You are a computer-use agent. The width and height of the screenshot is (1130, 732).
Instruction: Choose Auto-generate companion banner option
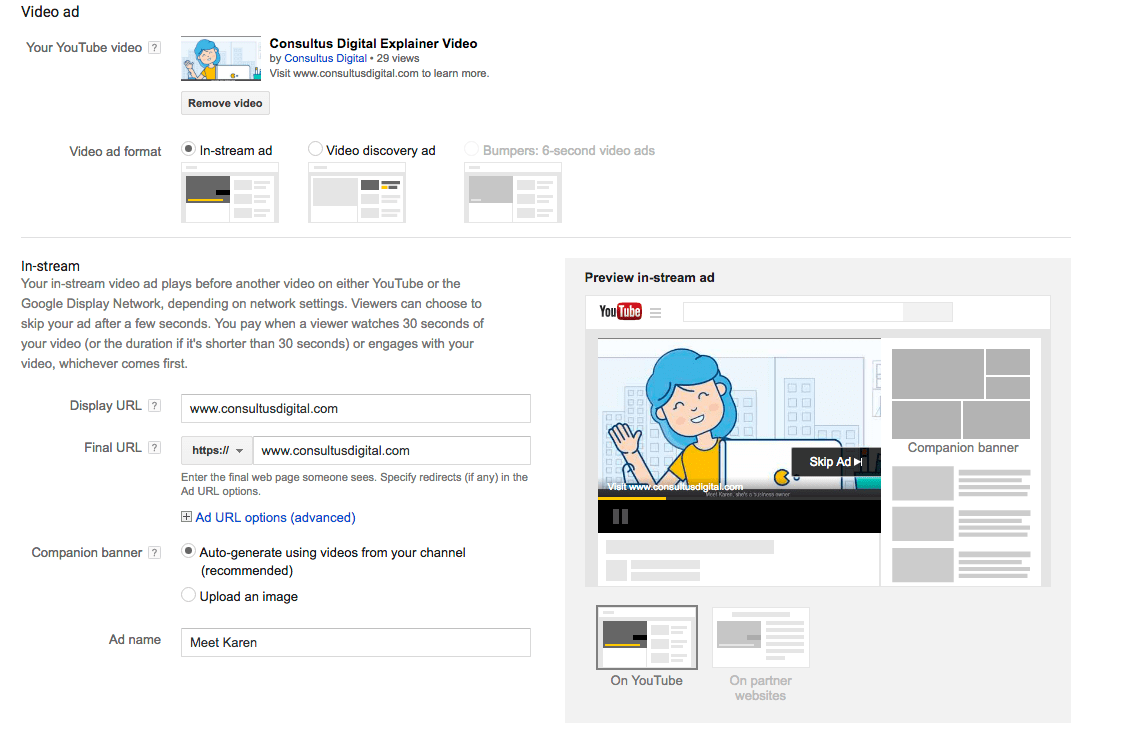[x=188, y=551]
